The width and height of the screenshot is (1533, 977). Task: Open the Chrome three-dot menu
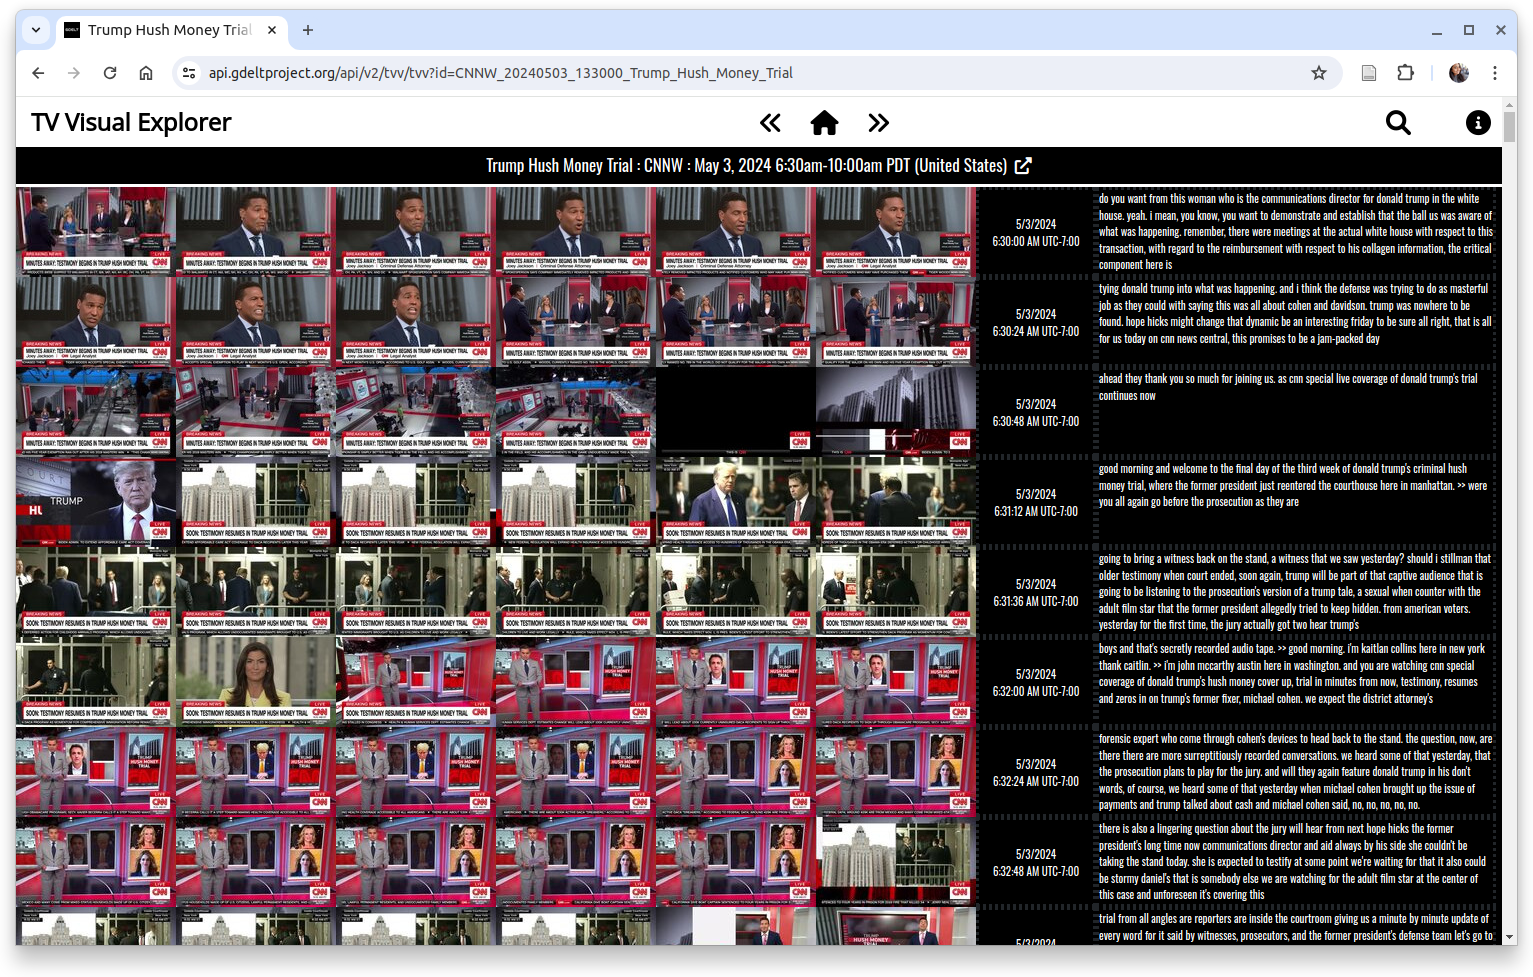pos(1495,73)
